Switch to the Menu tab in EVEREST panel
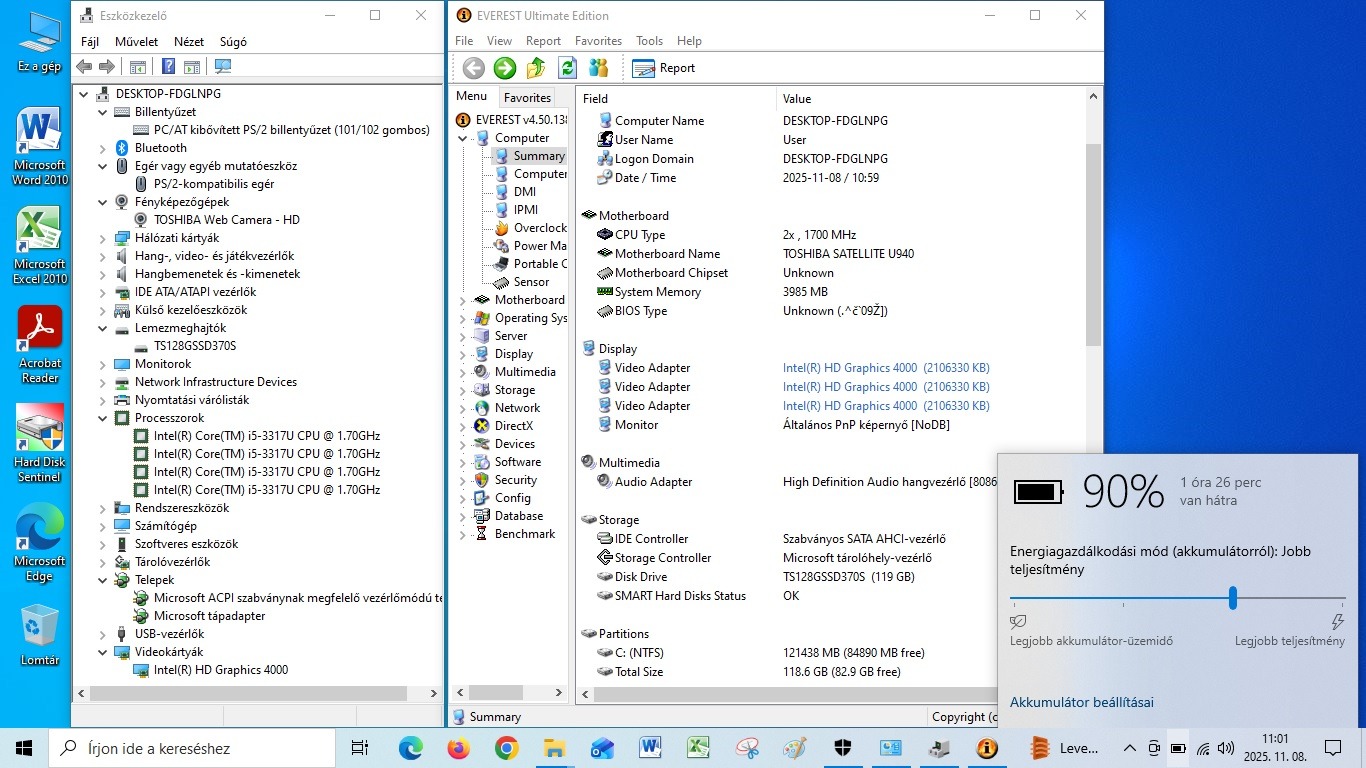 click(471, 96)
